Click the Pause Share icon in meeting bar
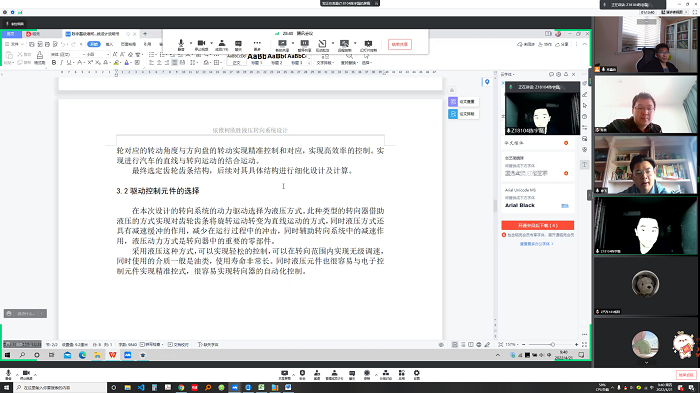Image resolution: width=700 pixels, height=393 pixels. [x=304, y=43]
